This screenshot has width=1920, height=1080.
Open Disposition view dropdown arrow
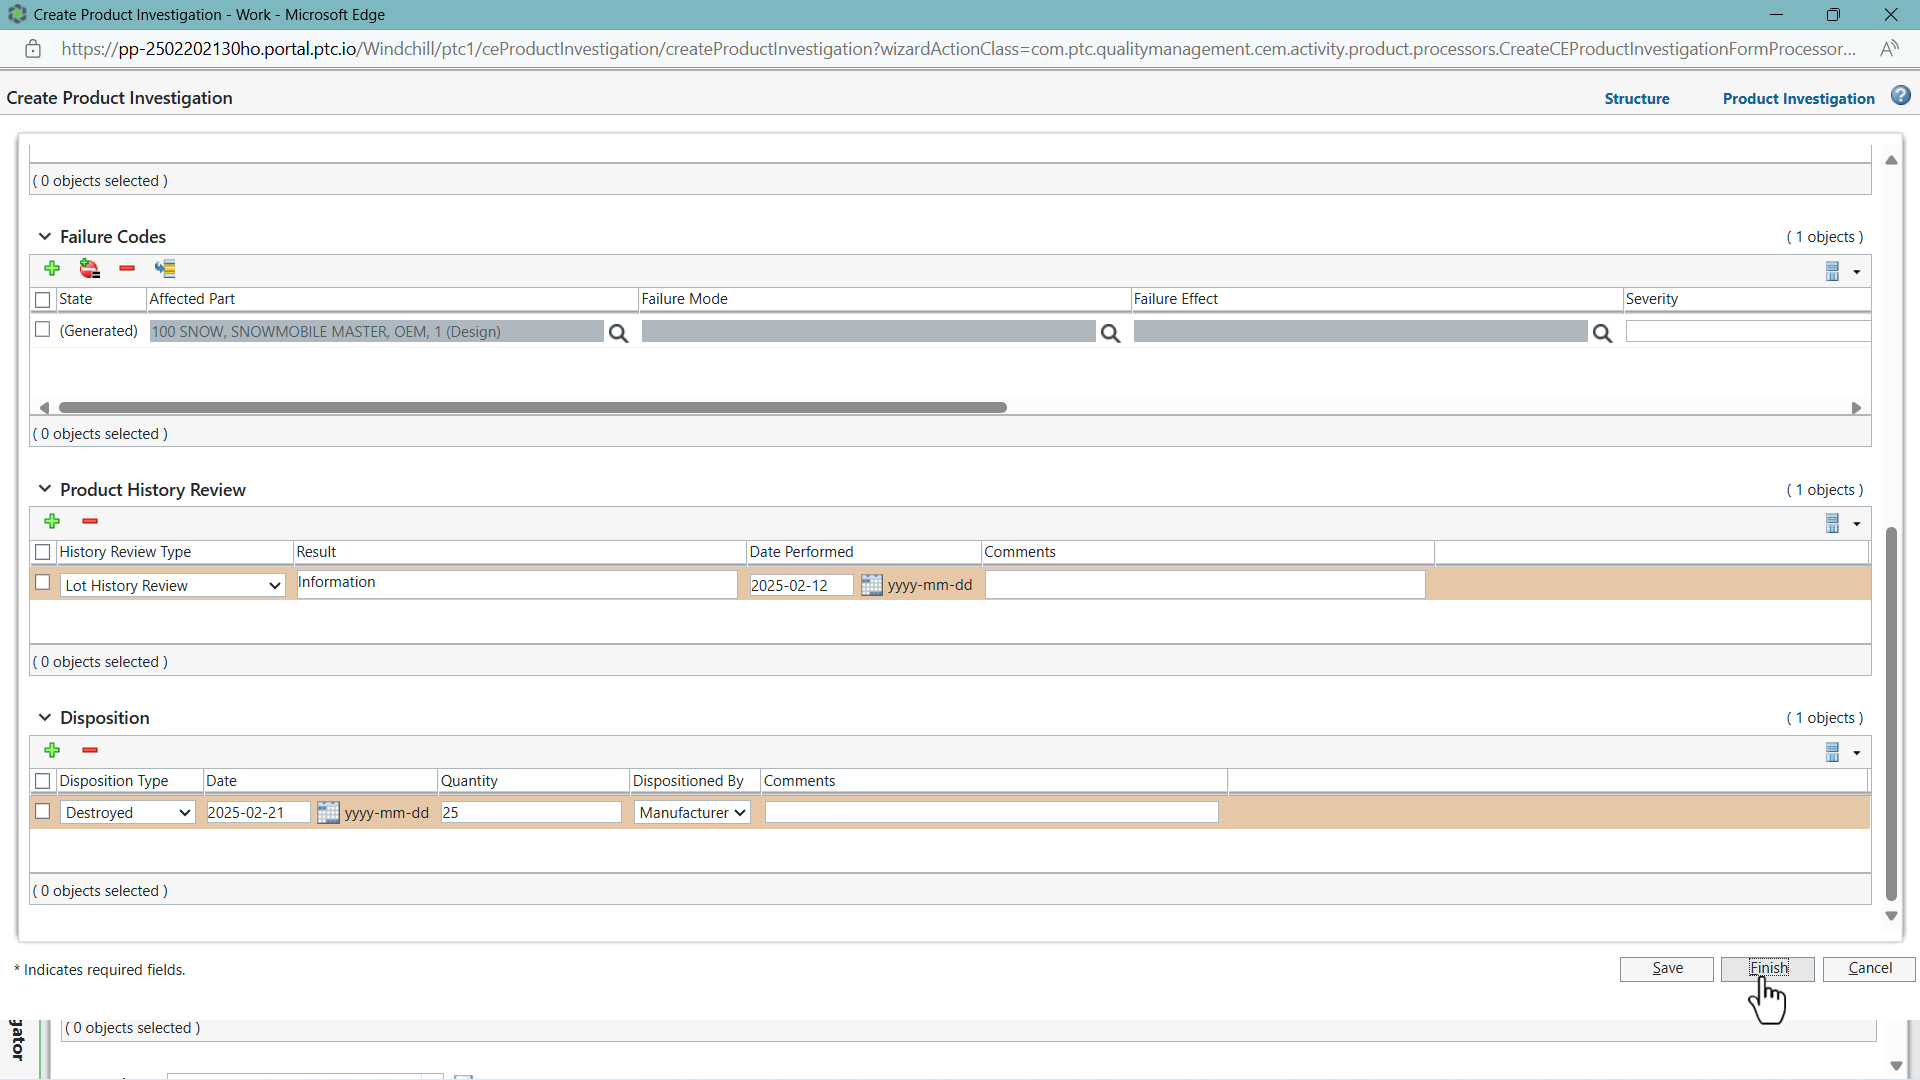click(x=1857, y=753)
